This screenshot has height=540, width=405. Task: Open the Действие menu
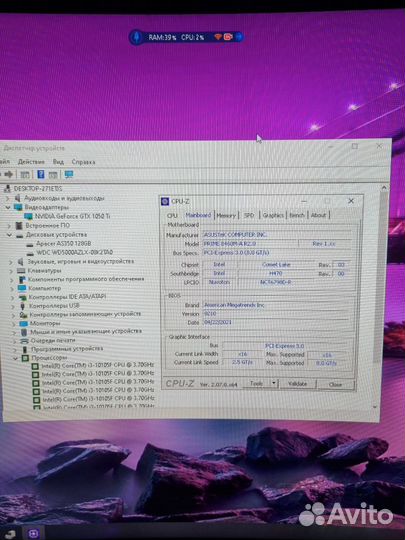(31, 162)
